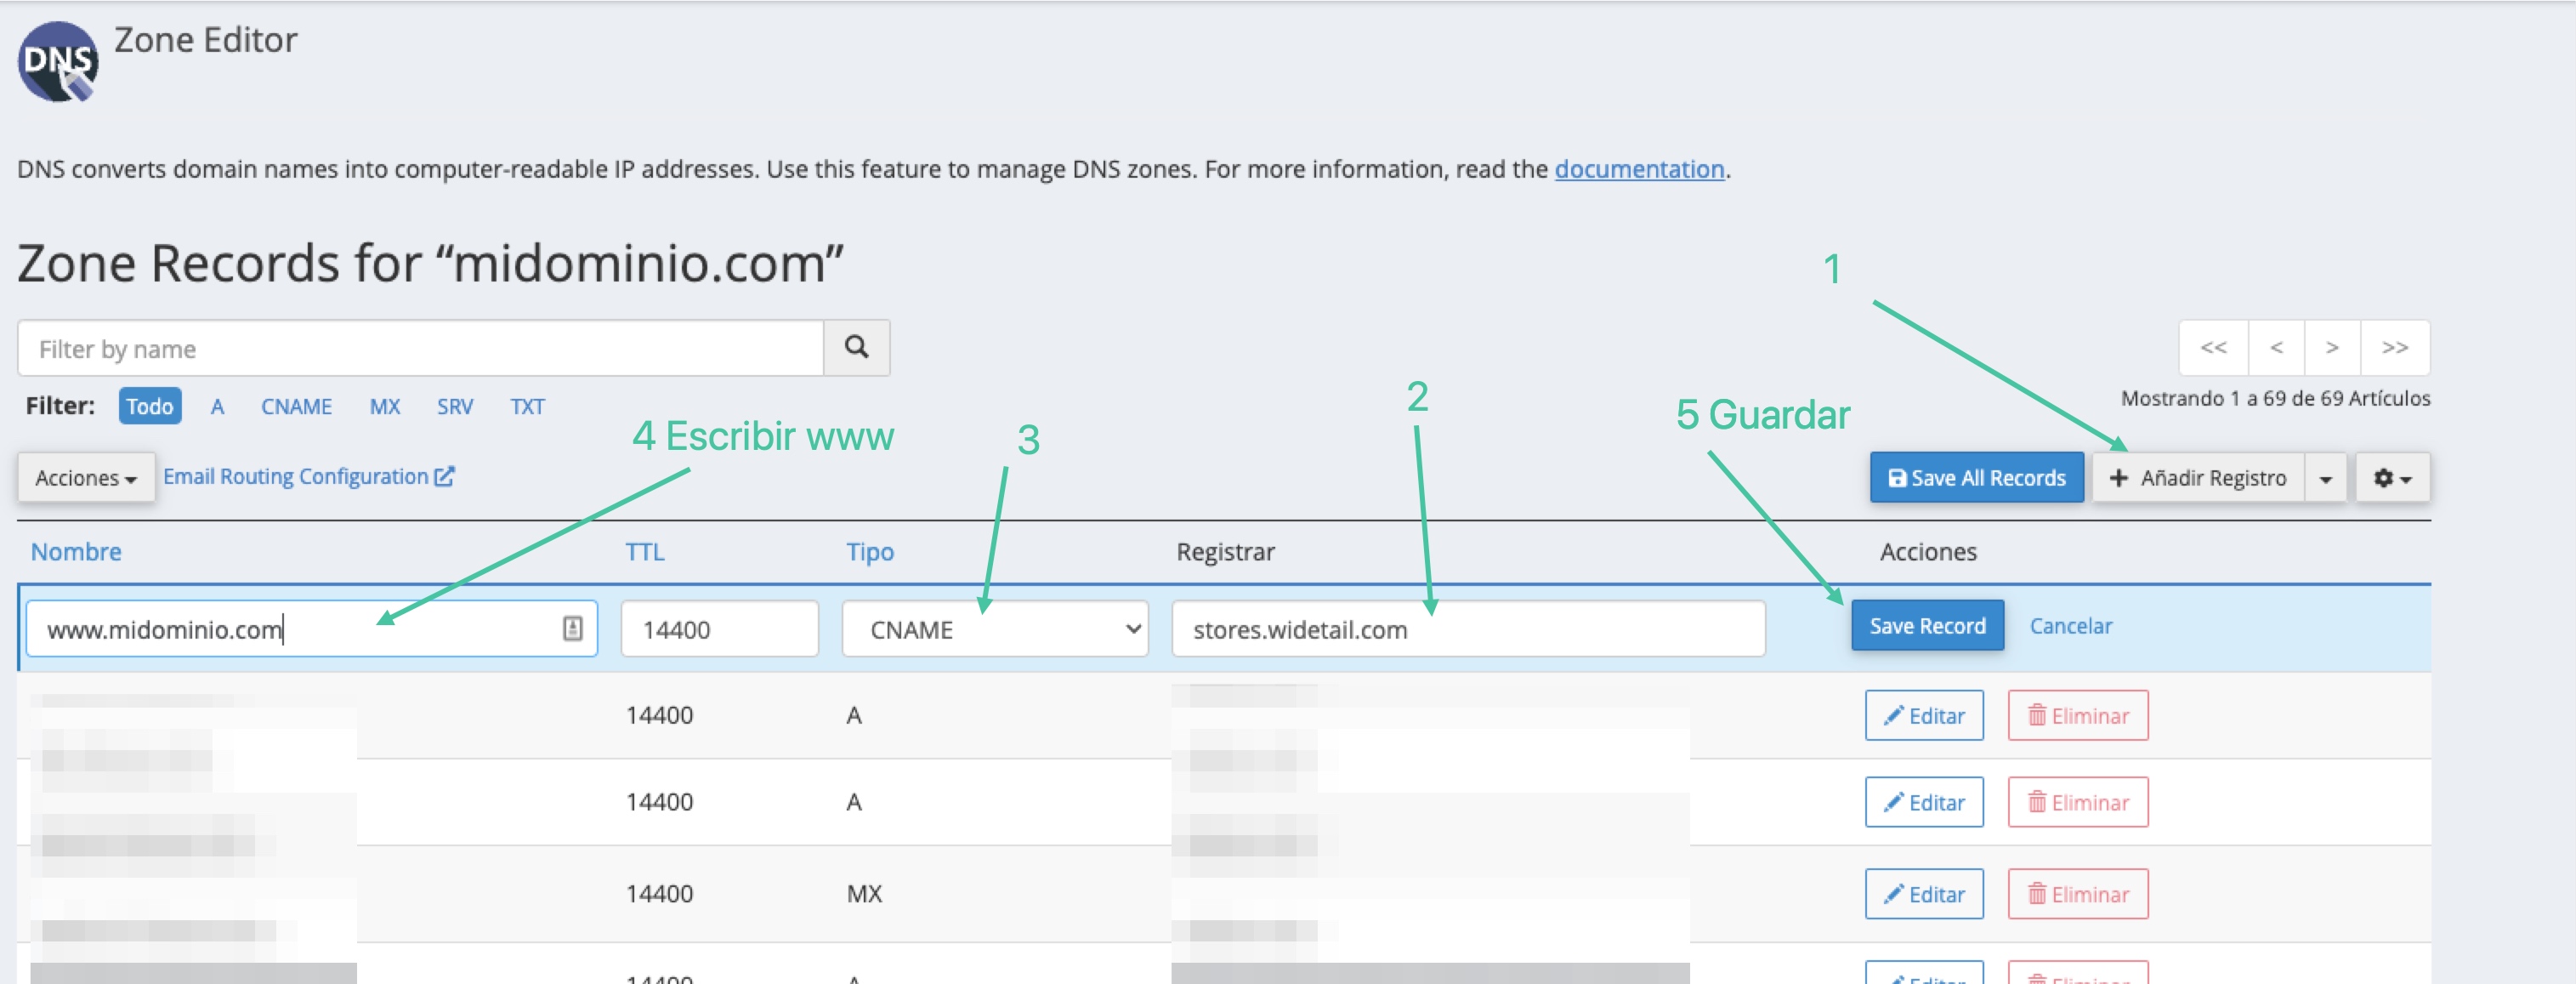Open the Acciones dropdown menu

click(85, 478)
